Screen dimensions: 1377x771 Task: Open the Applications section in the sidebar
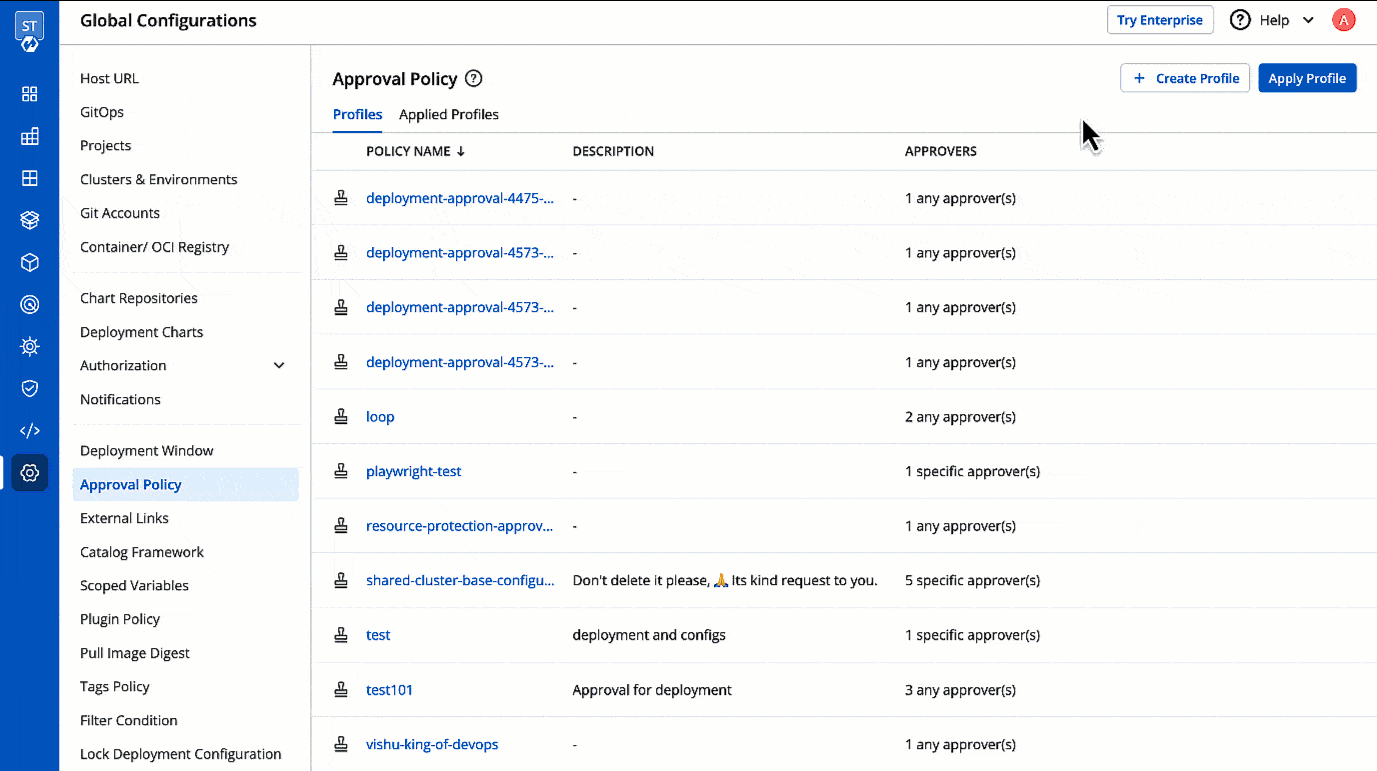(x=29, y=93)
